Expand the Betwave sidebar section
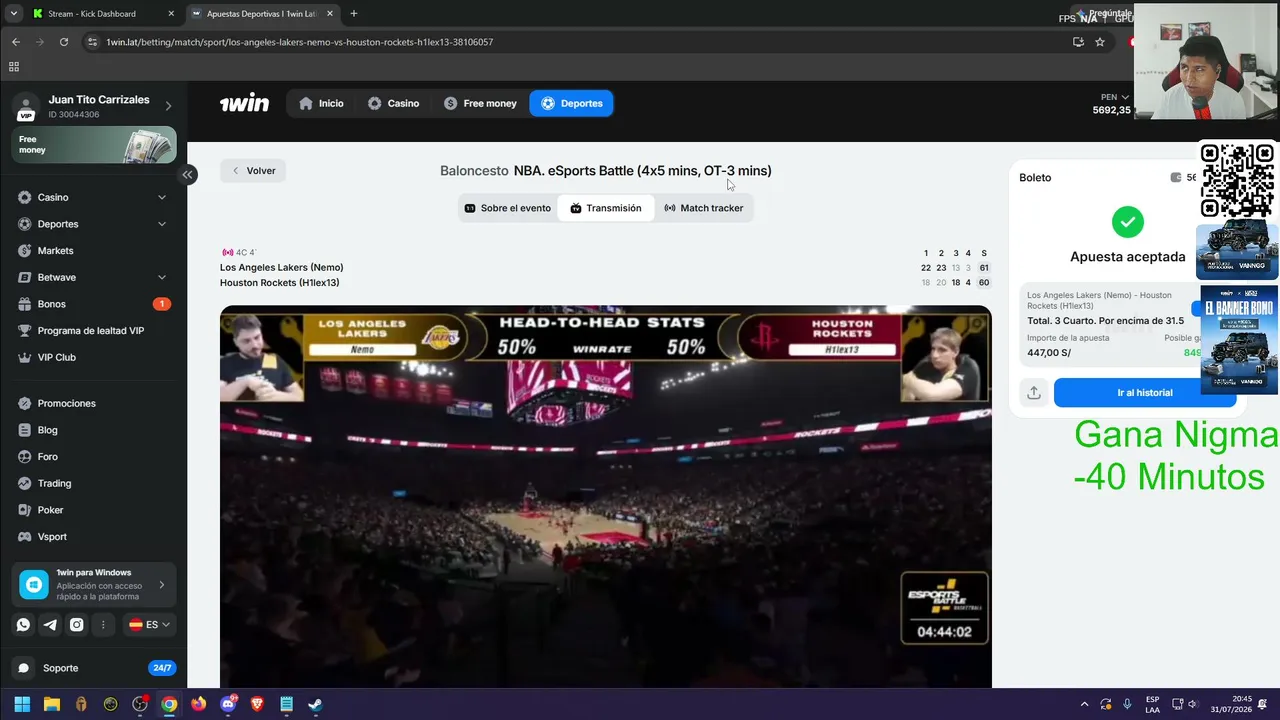This screenshot has width=1280, height=720. point(162,277)
